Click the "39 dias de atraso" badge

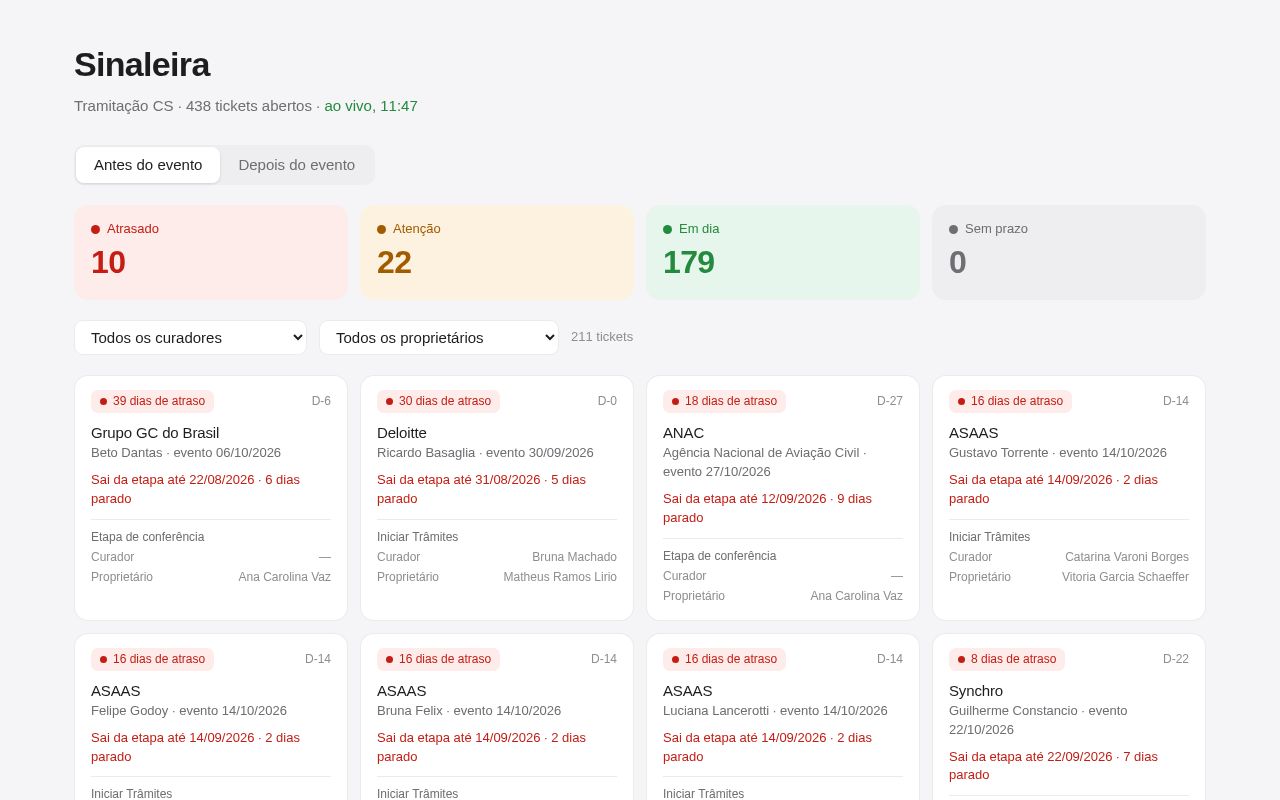pyautogui.click(x=152, y=401)
